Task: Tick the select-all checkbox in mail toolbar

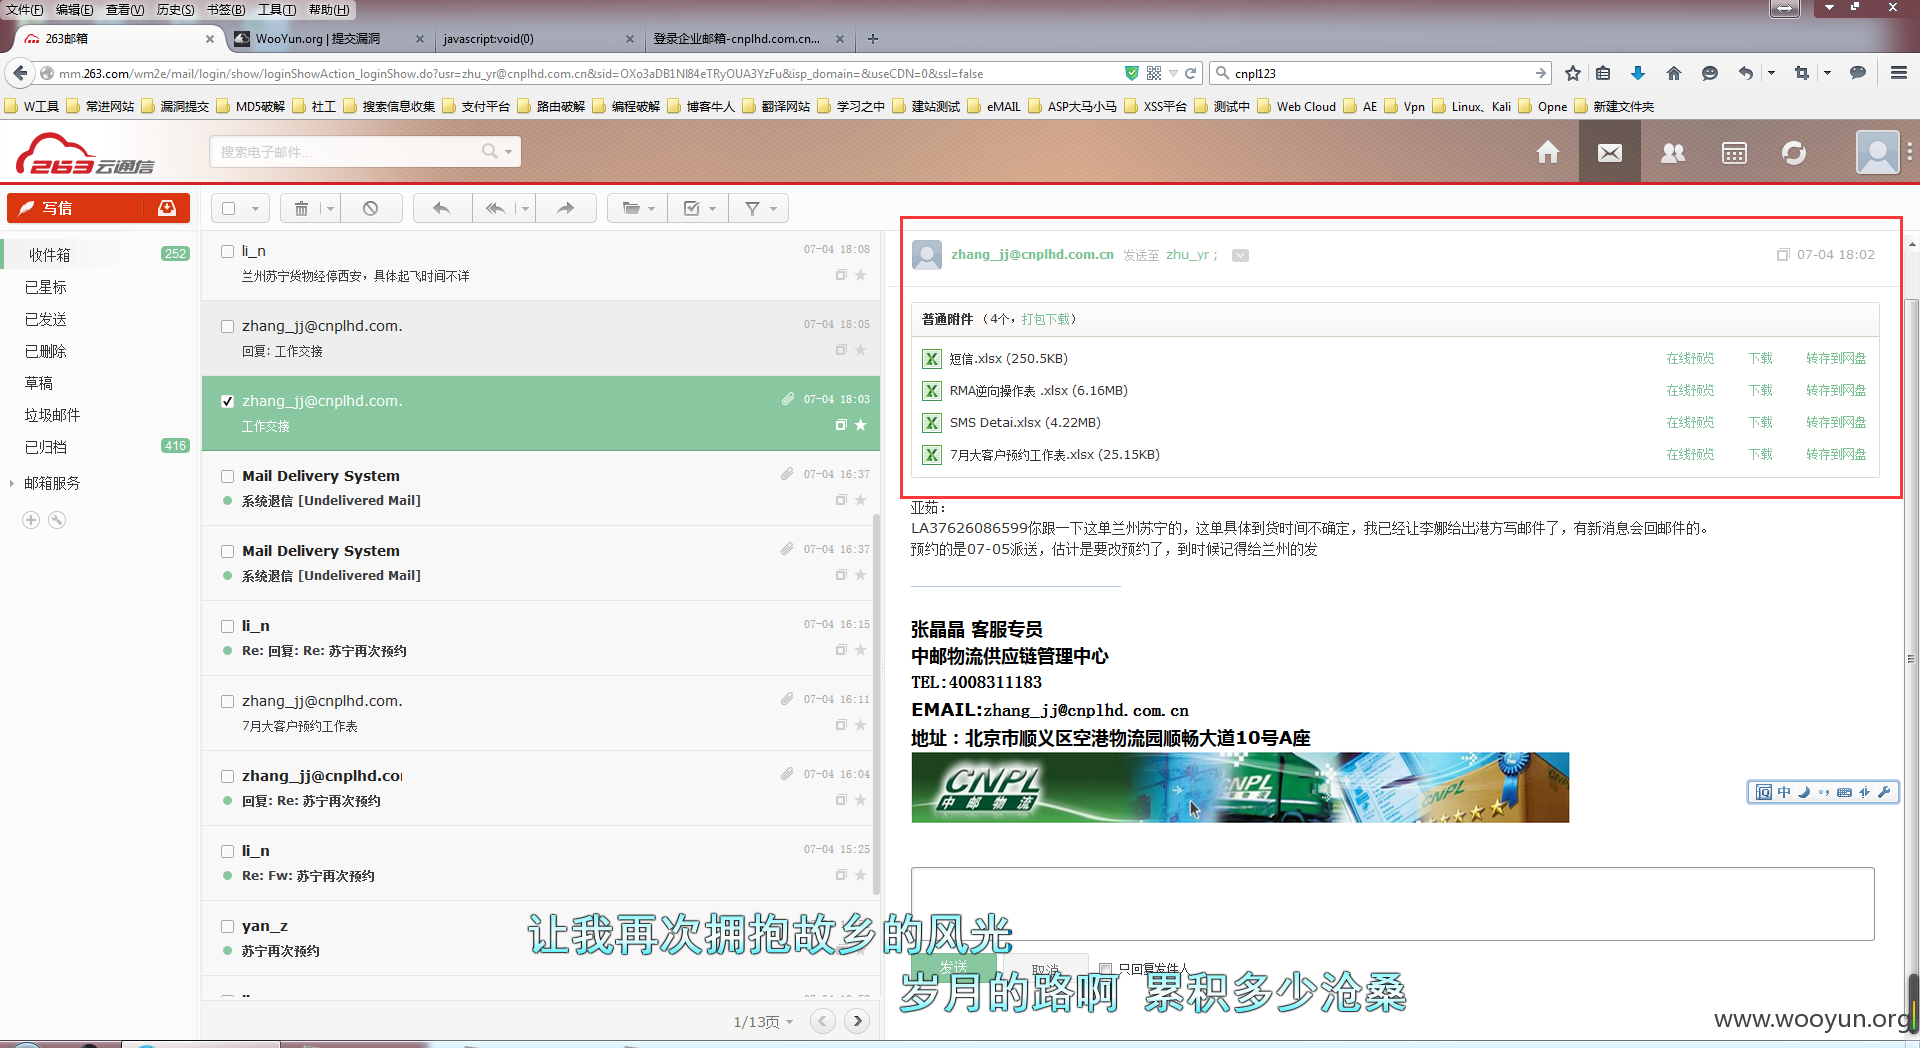Action: tap(229, 208)
